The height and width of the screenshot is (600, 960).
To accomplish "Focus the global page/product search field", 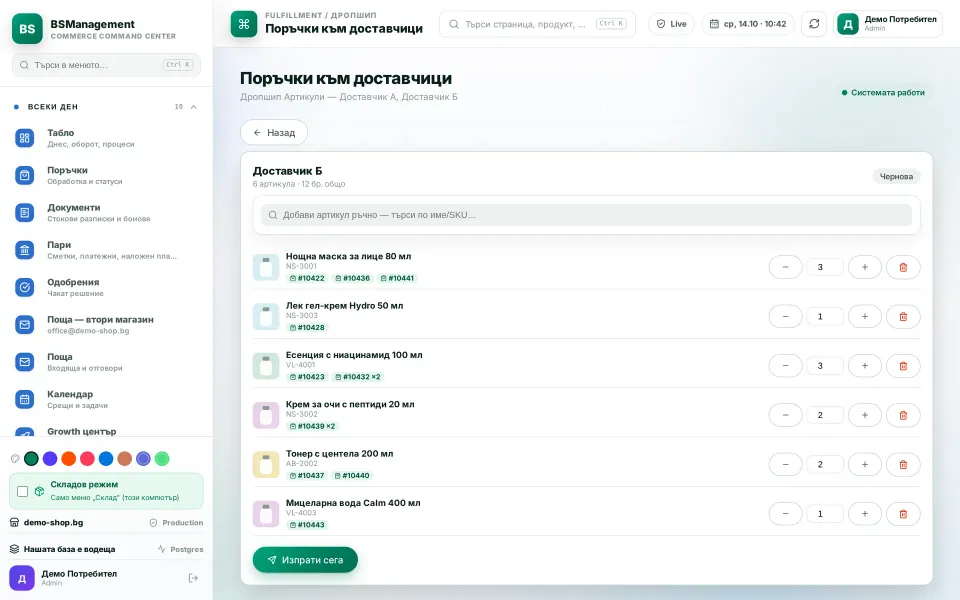I will [x=537, y=24].
